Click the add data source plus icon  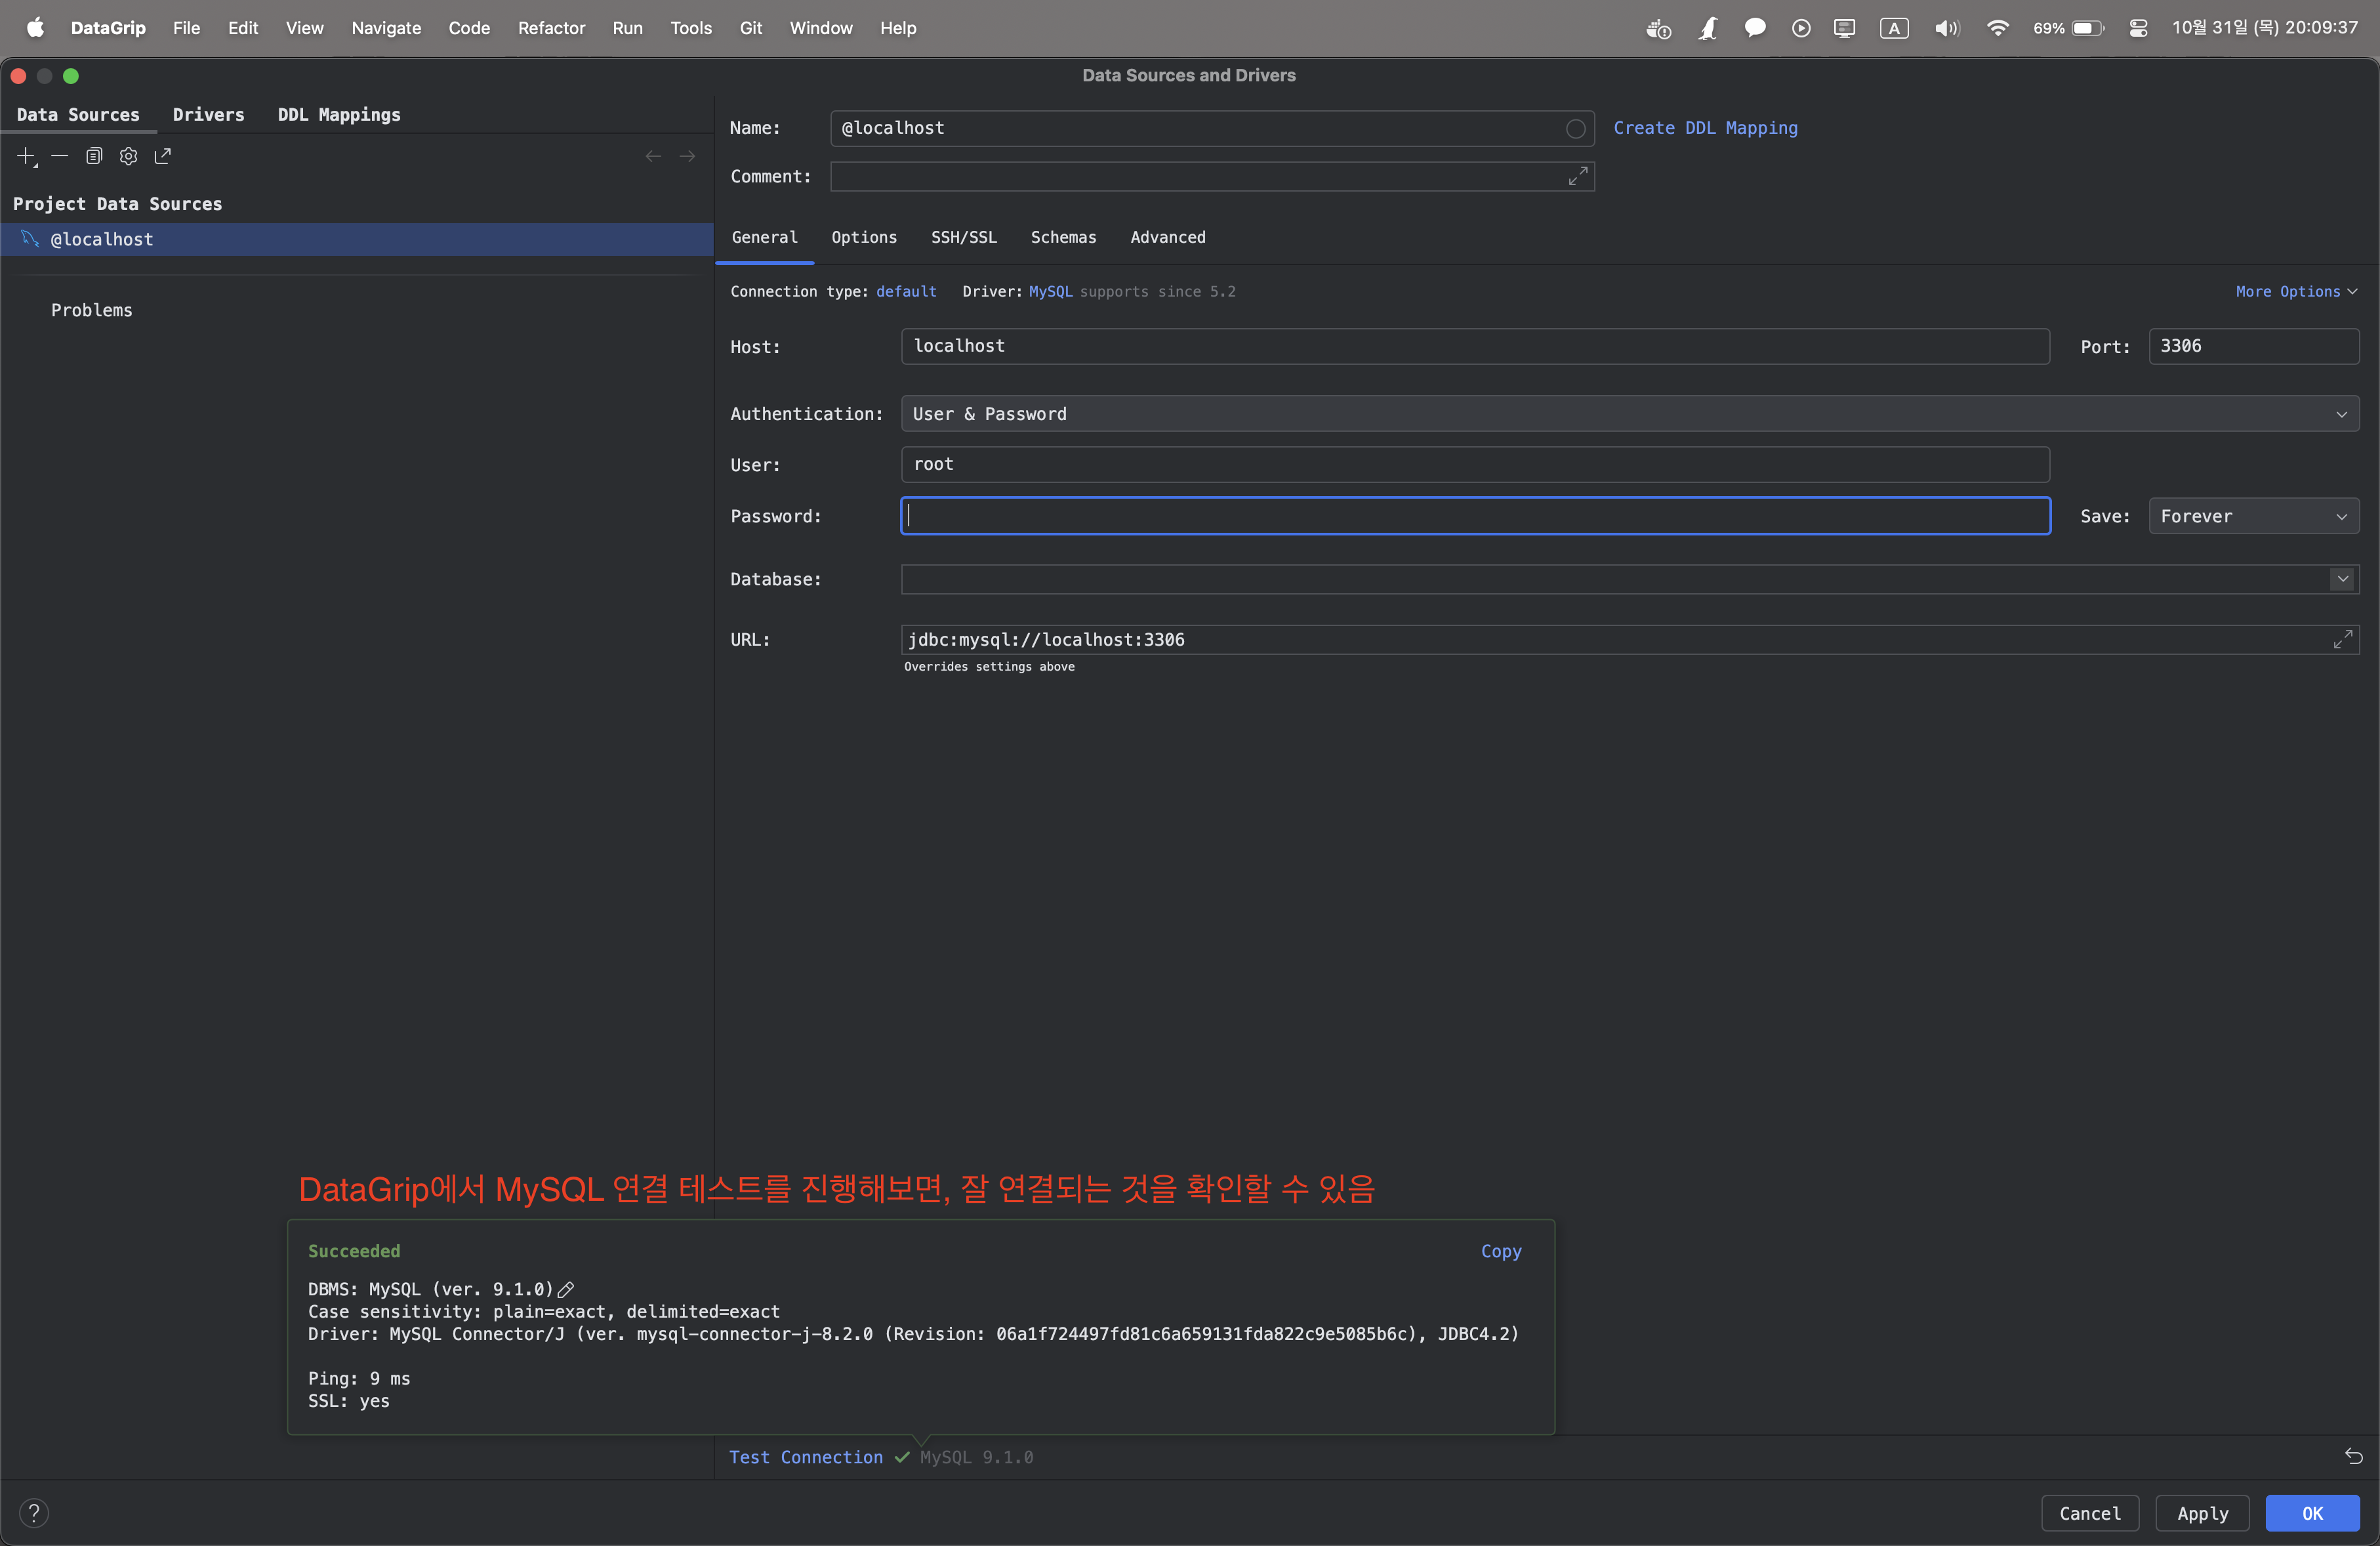pos(26,156)
